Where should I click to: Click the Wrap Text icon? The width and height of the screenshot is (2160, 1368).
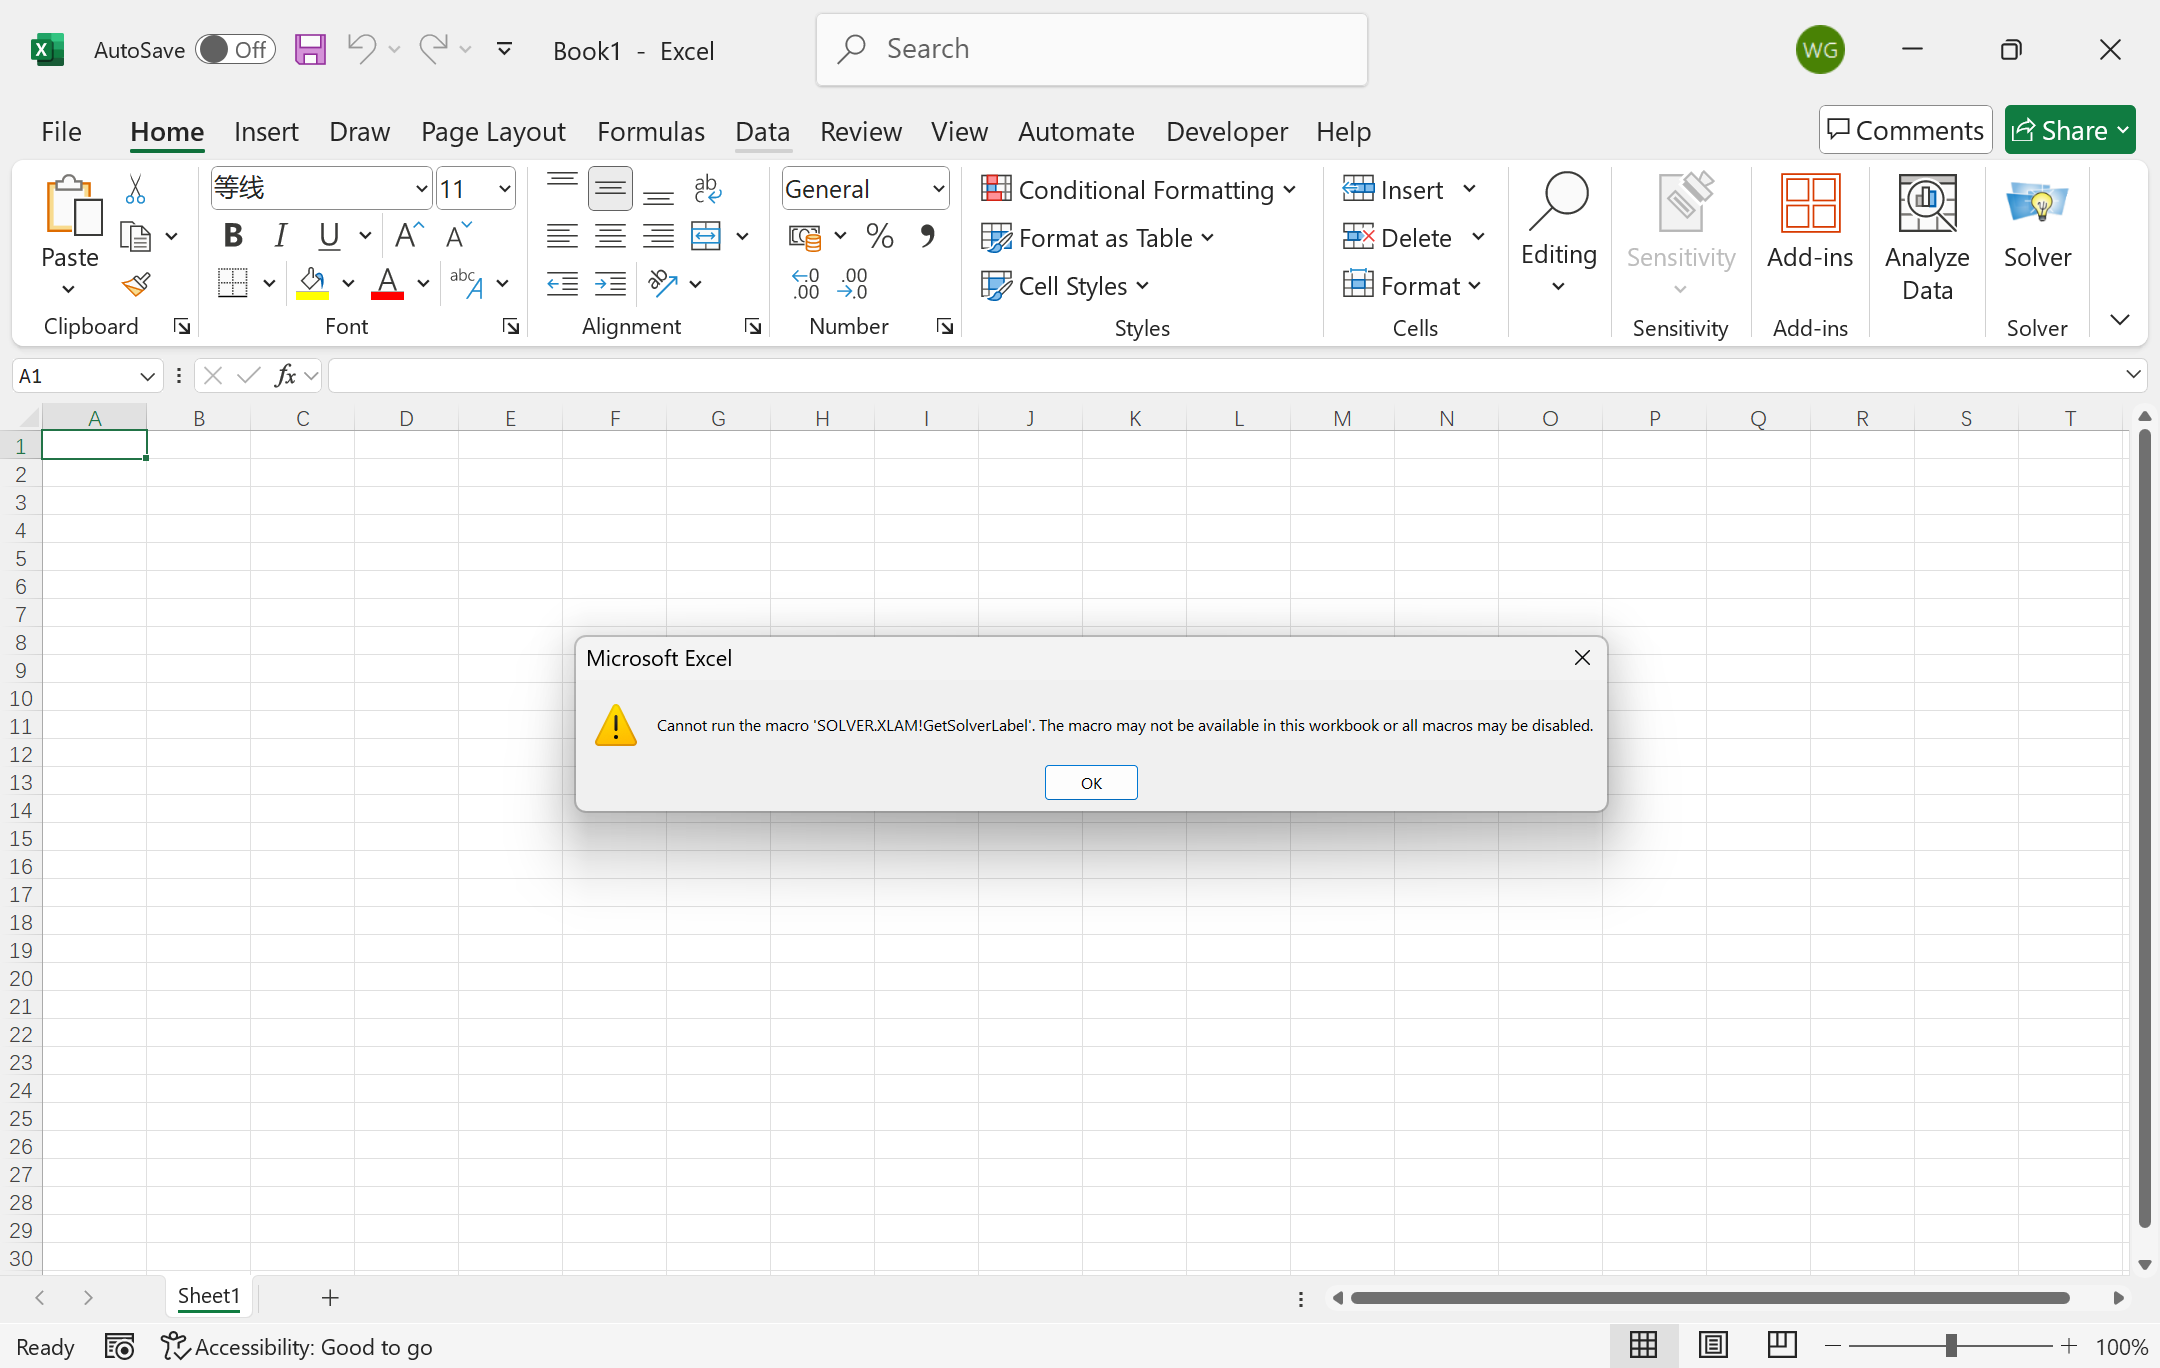click(x=708, y=189)
